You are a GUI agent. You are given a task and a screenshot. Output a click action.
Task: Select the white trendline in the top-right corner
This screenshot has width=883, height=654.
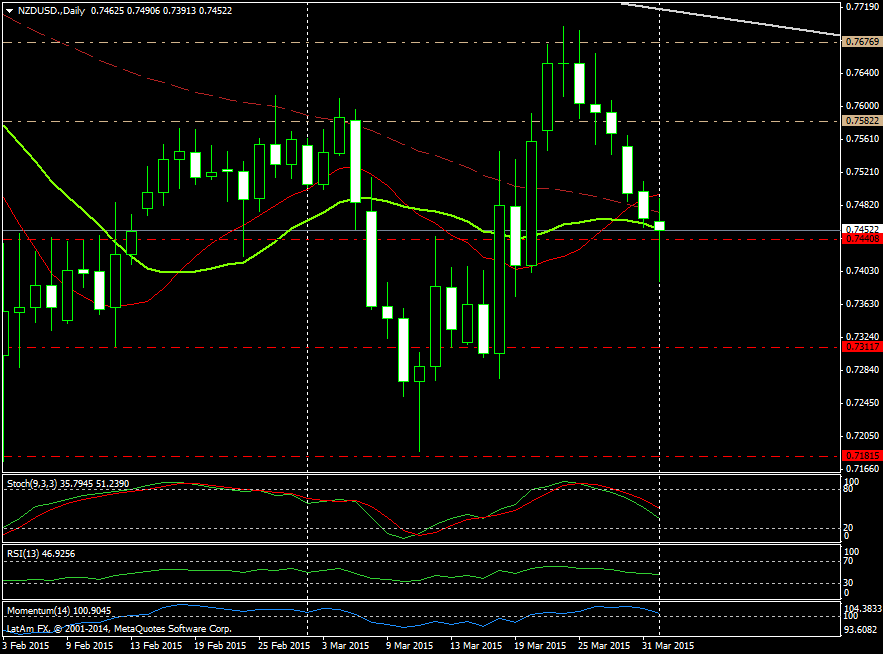[740, 20]
